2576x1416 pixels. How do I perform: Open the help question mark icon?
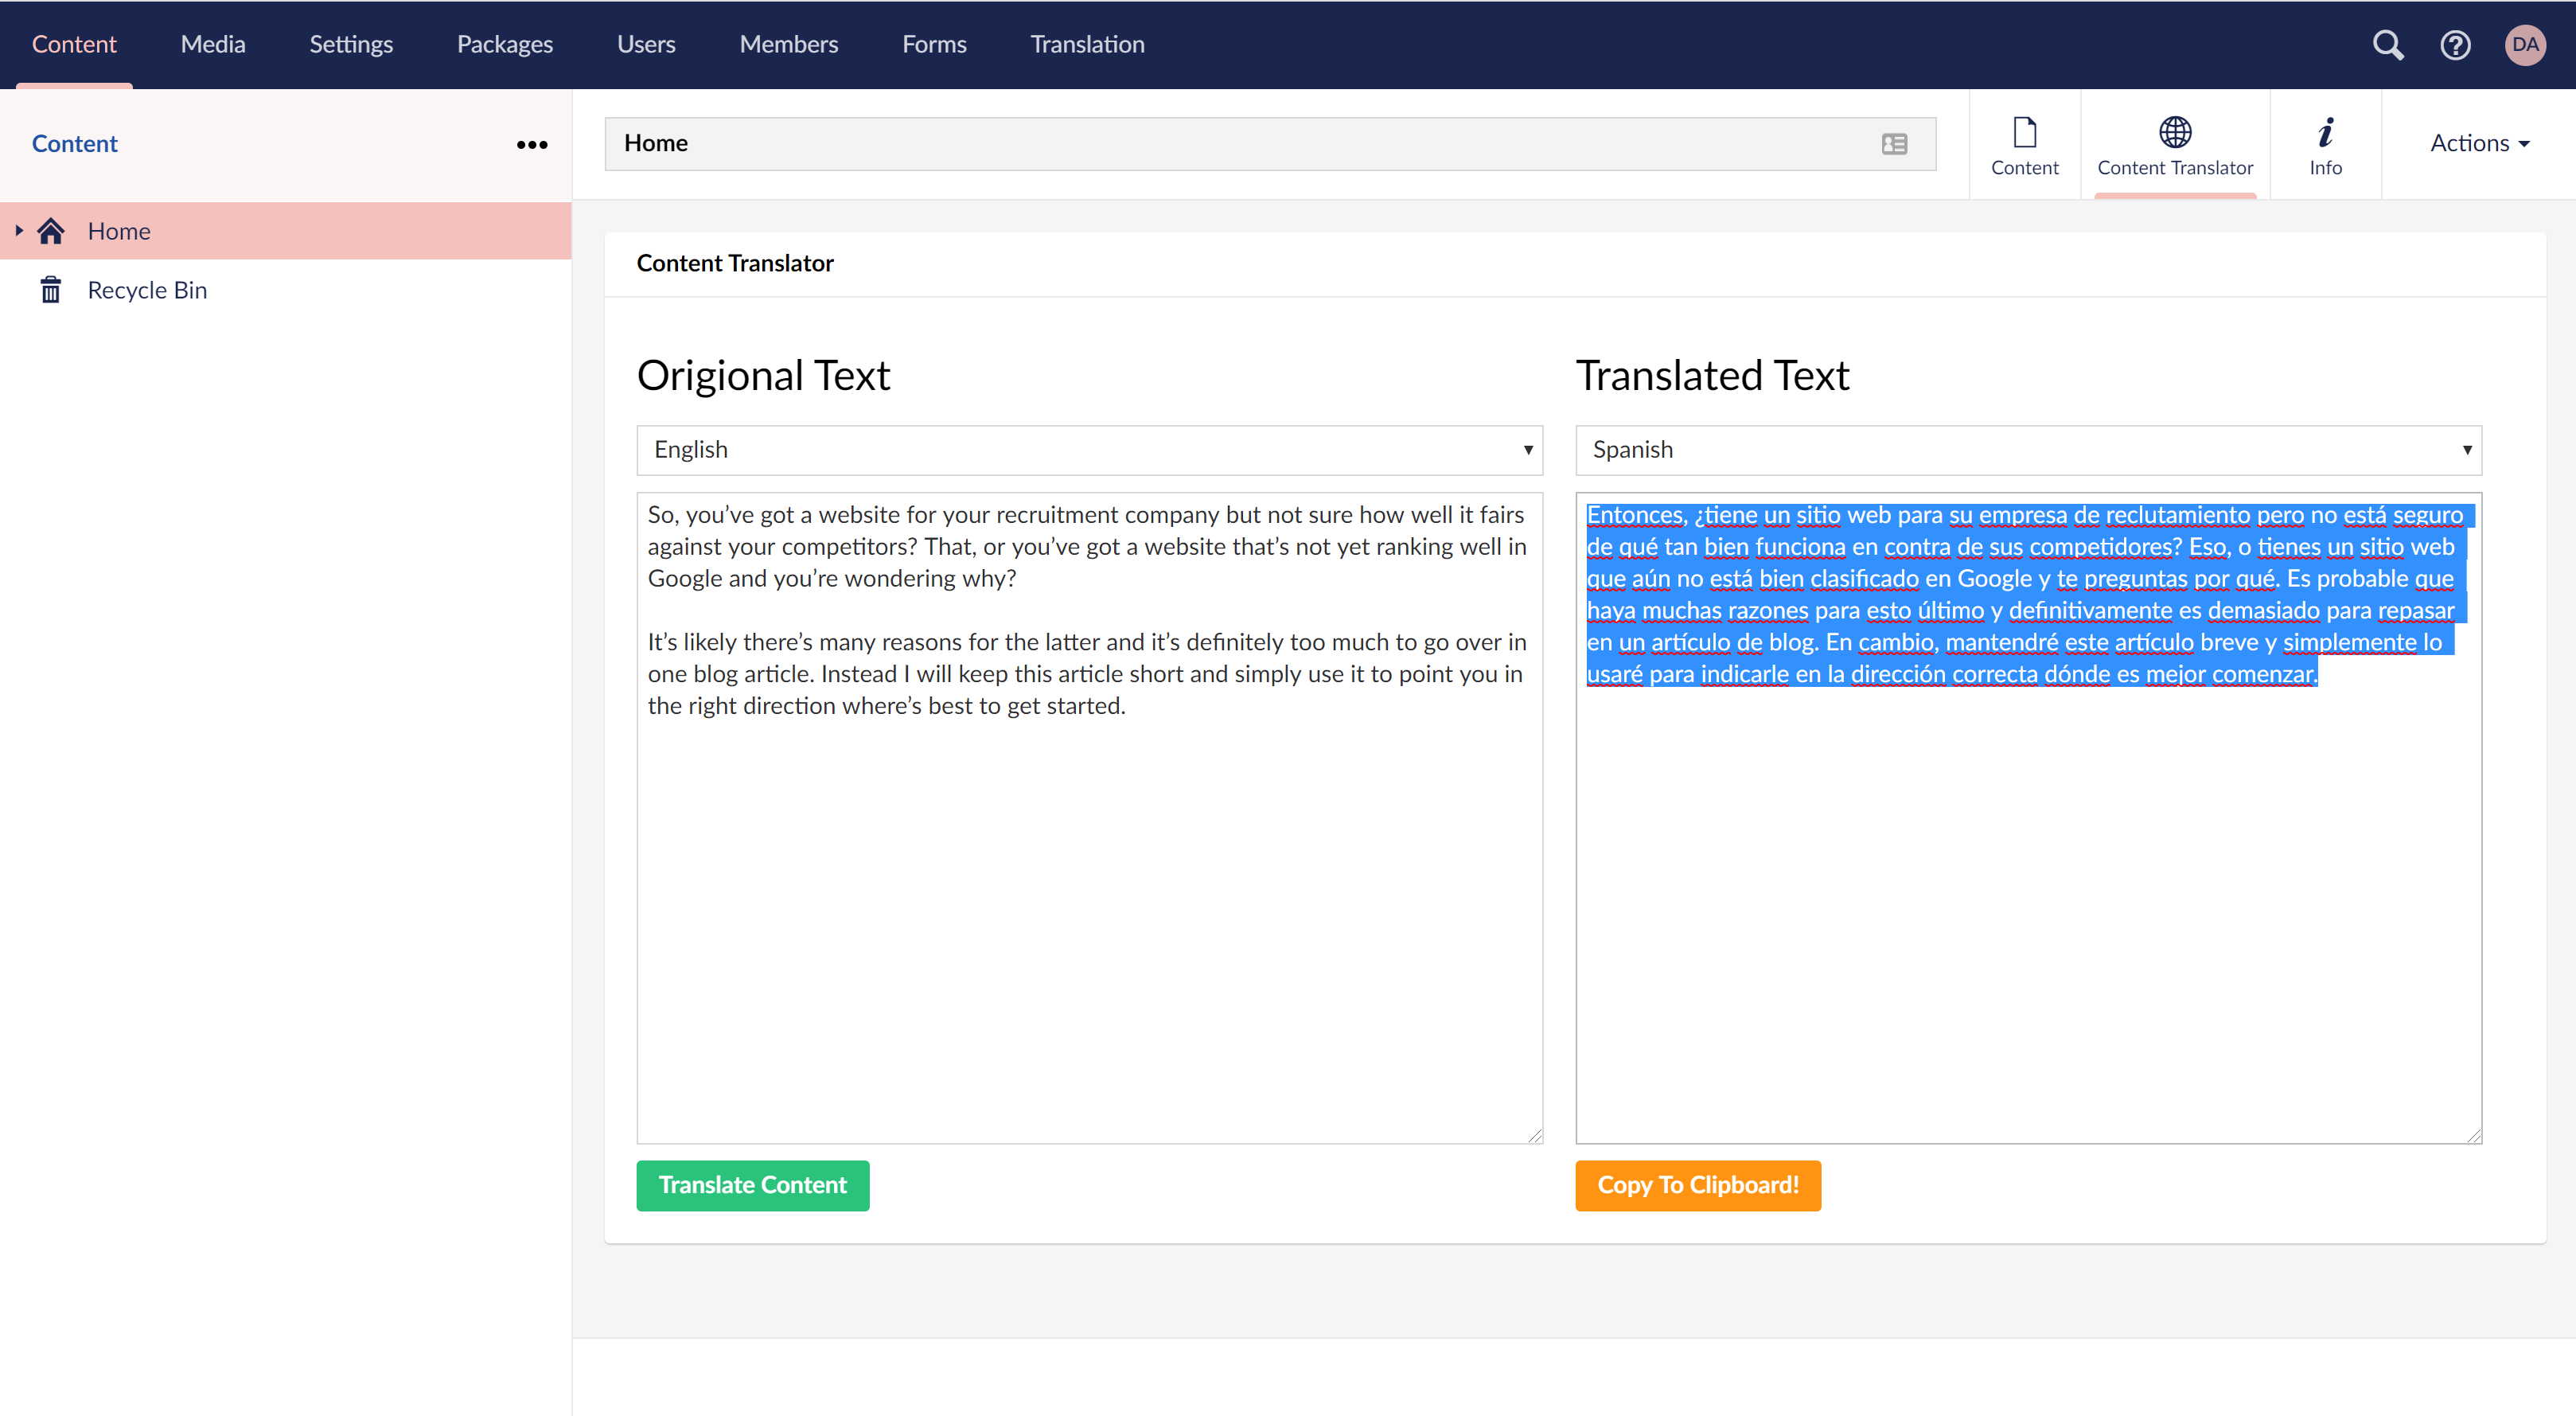2455,45
